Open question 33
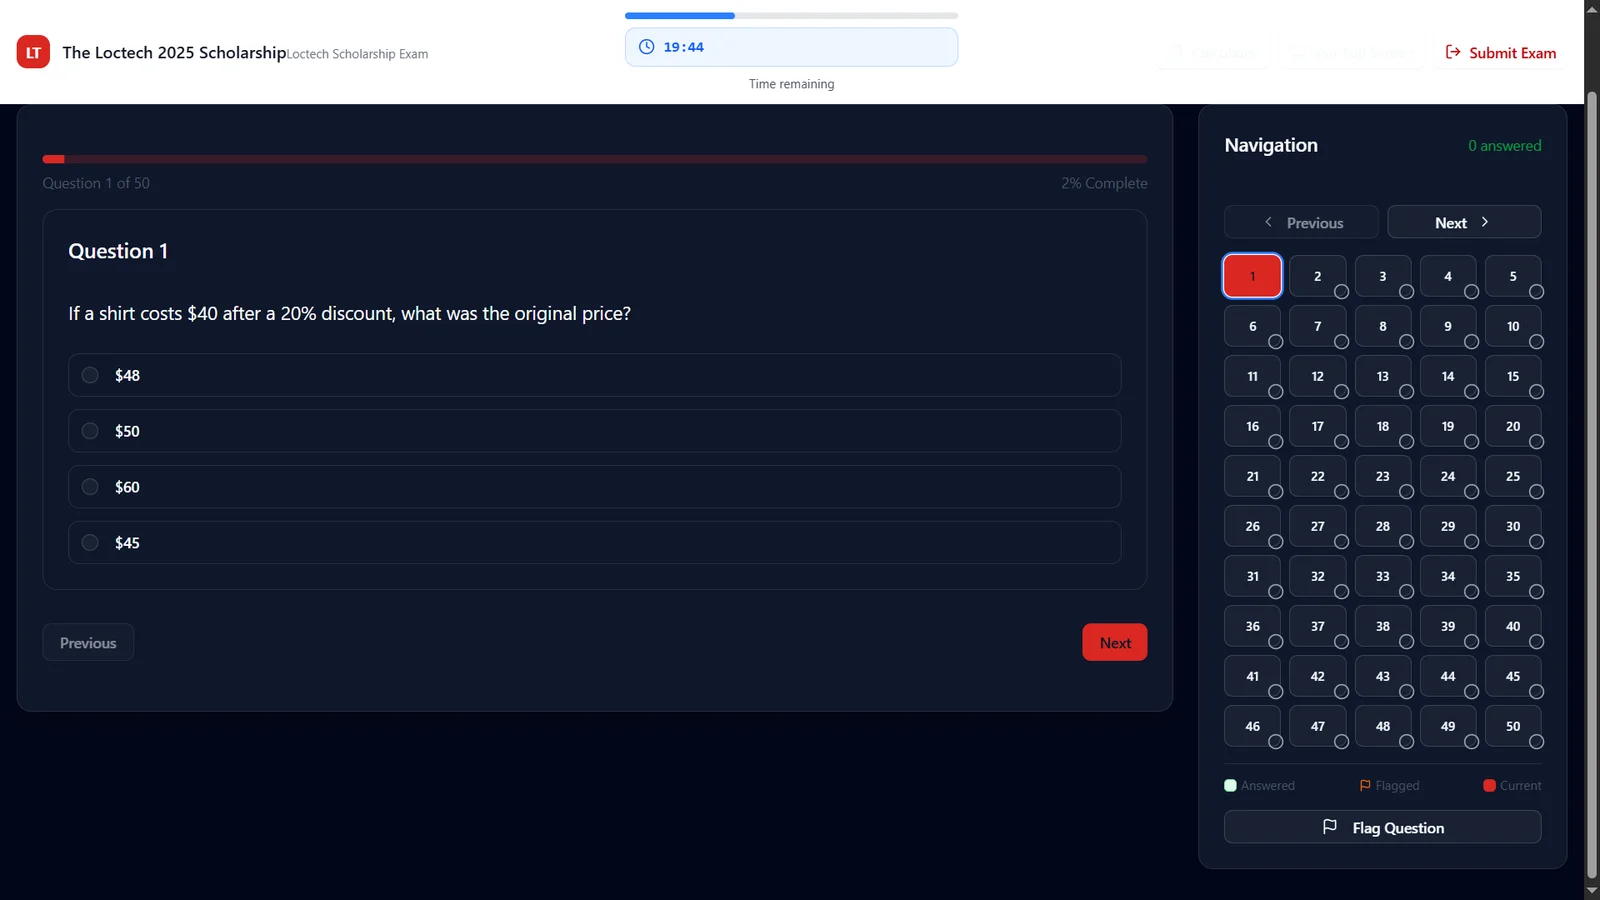1600x900 pixels. [1383, 576]
